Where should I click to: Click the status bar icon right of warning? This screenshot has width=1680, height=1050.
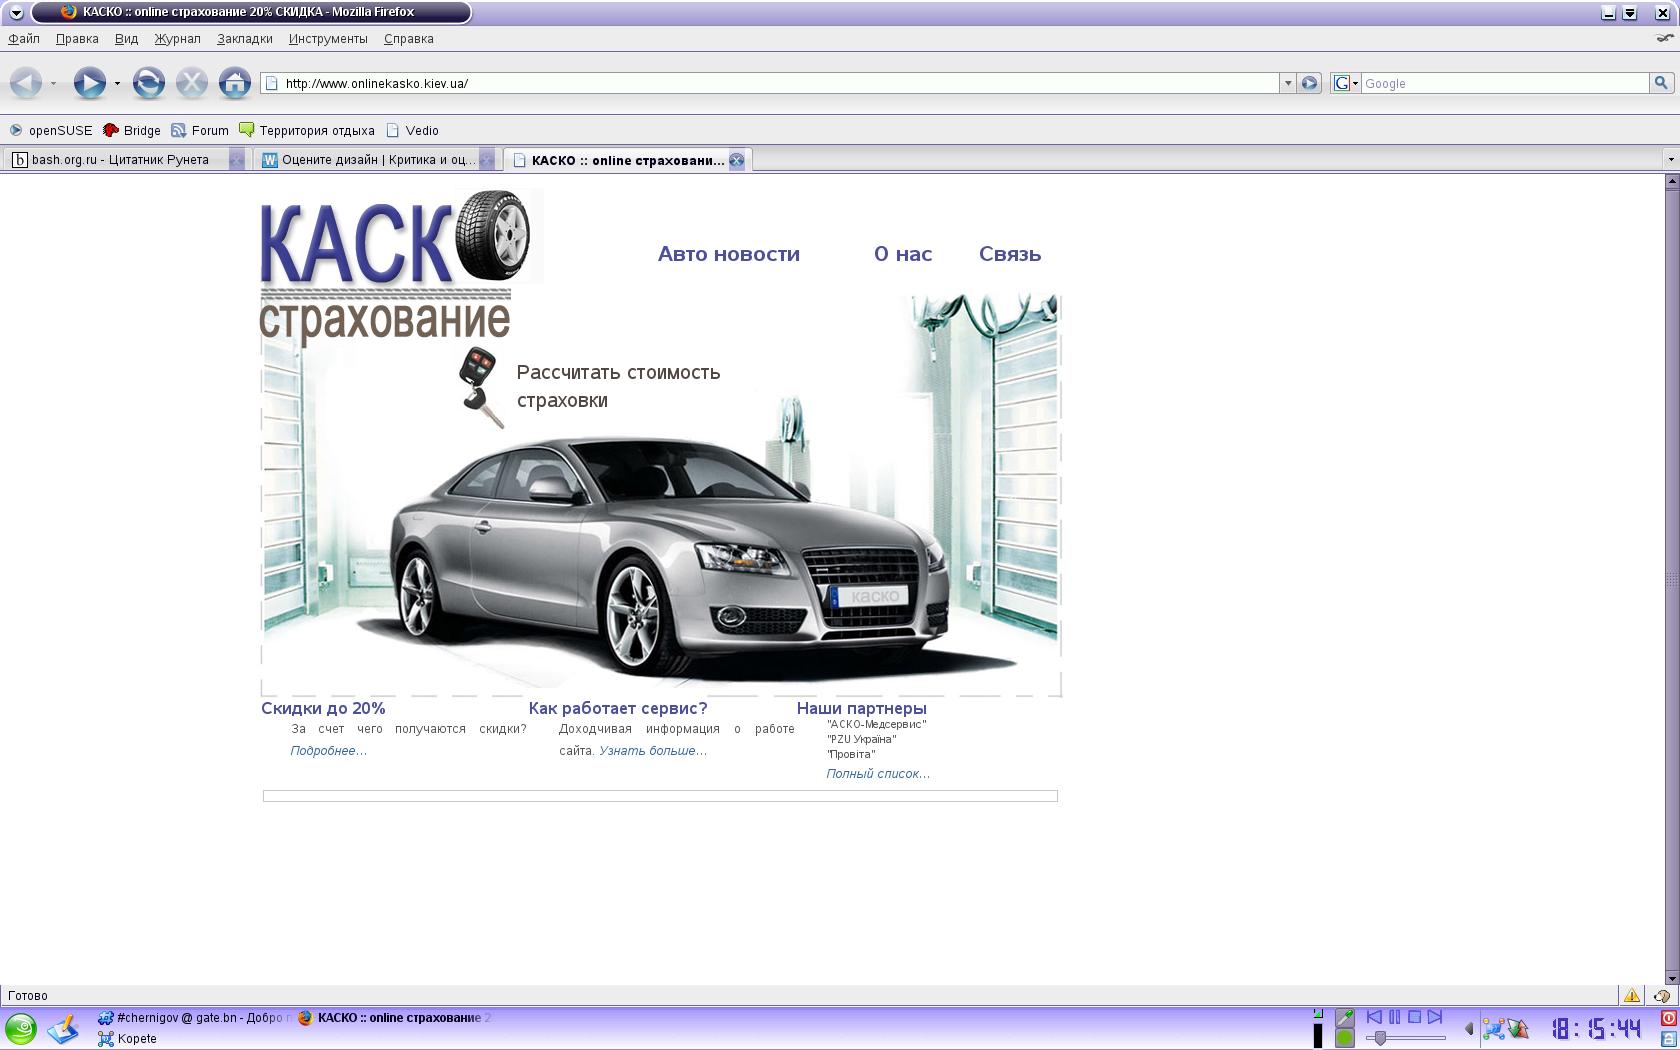[x=1661, y=995]
